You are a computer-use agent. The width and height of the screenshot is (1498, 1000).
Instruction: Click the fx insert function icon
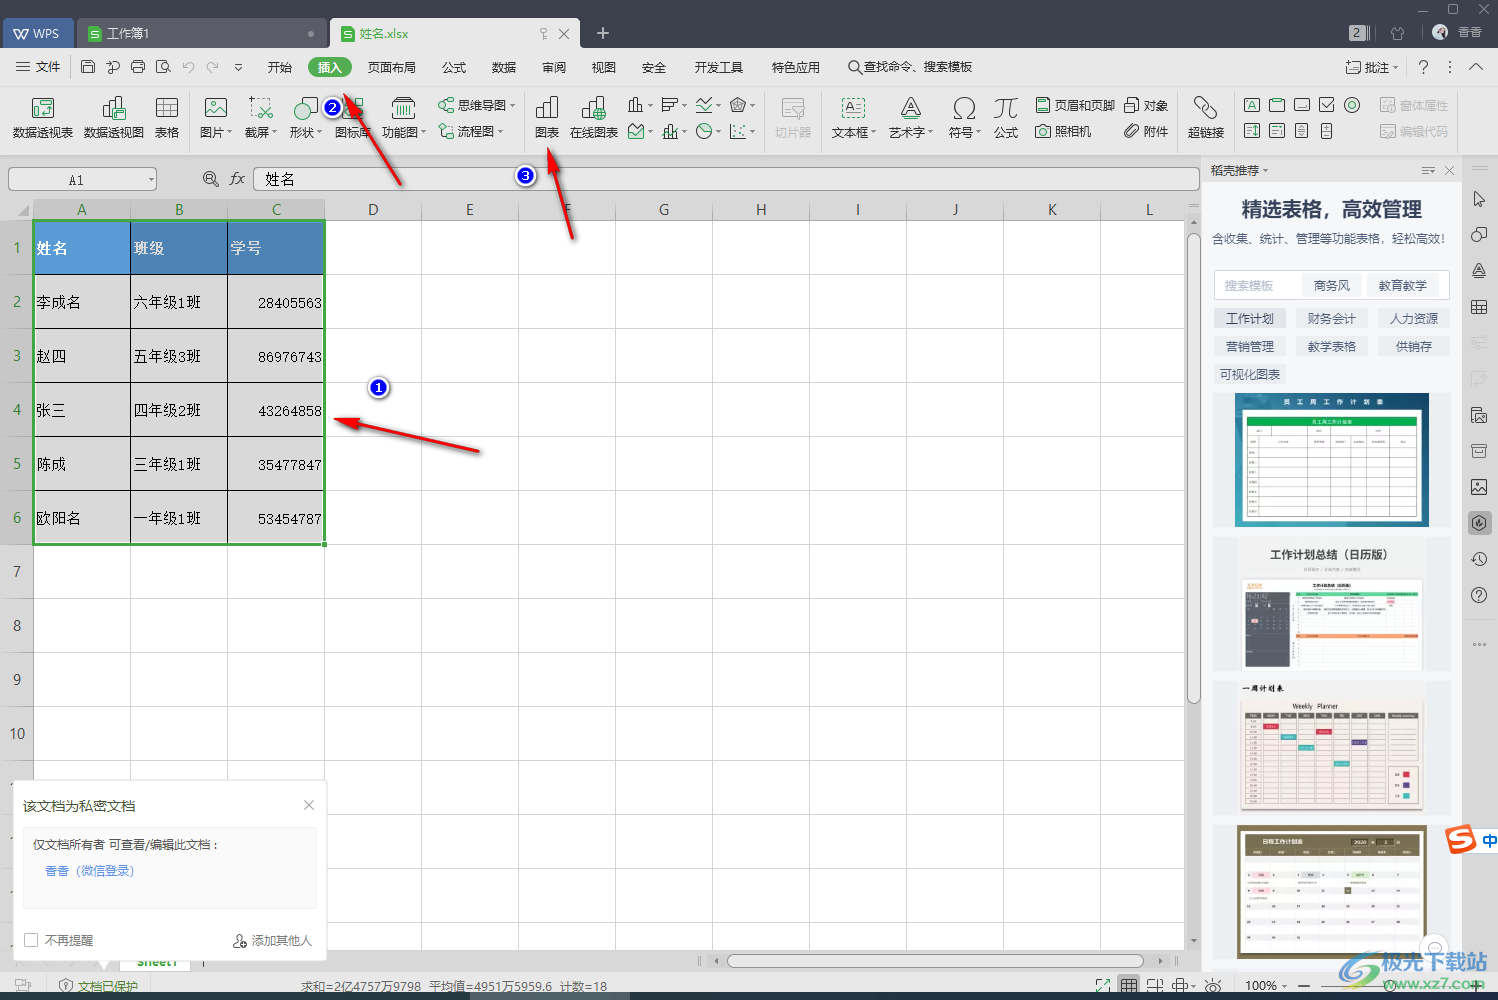tap(237, 179)
